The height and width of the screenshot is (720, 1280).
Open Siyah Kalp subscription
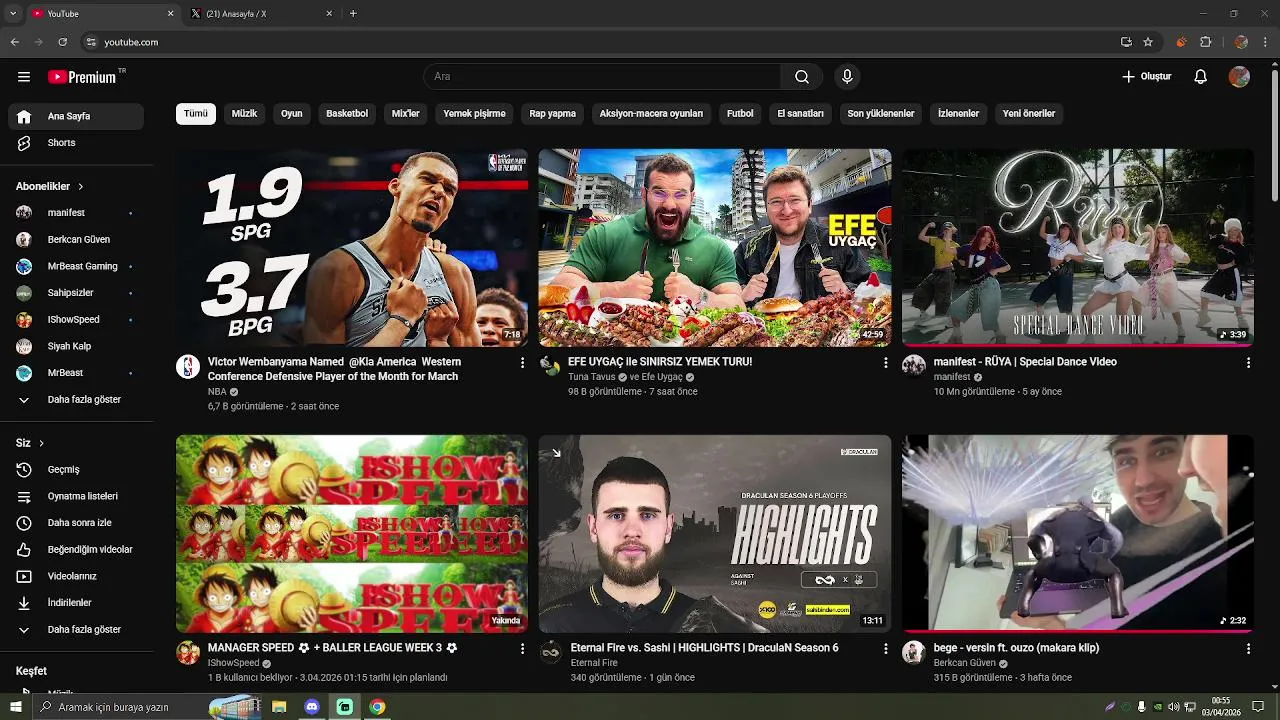tap(76, 346)
